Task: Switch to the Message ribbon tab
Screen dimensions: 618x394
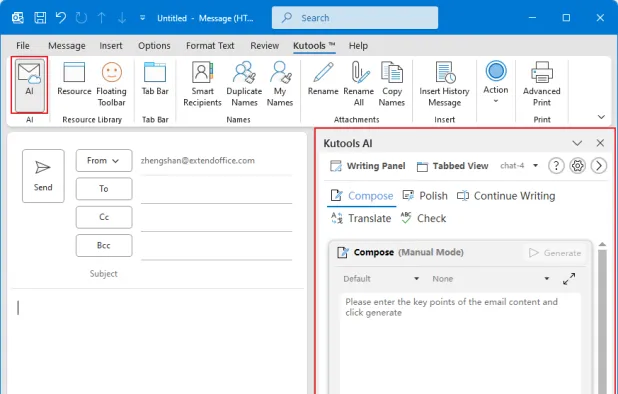Action: point(67,46)
